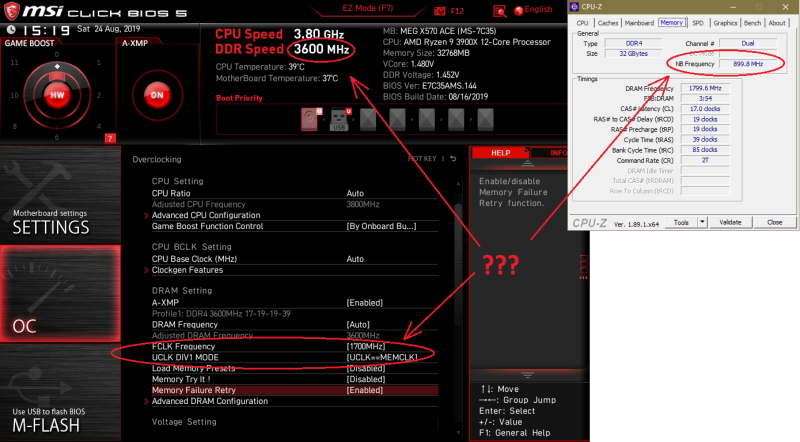Switch to the HELP tab
This screenshot has height=442, width=800.
(501, 153)
